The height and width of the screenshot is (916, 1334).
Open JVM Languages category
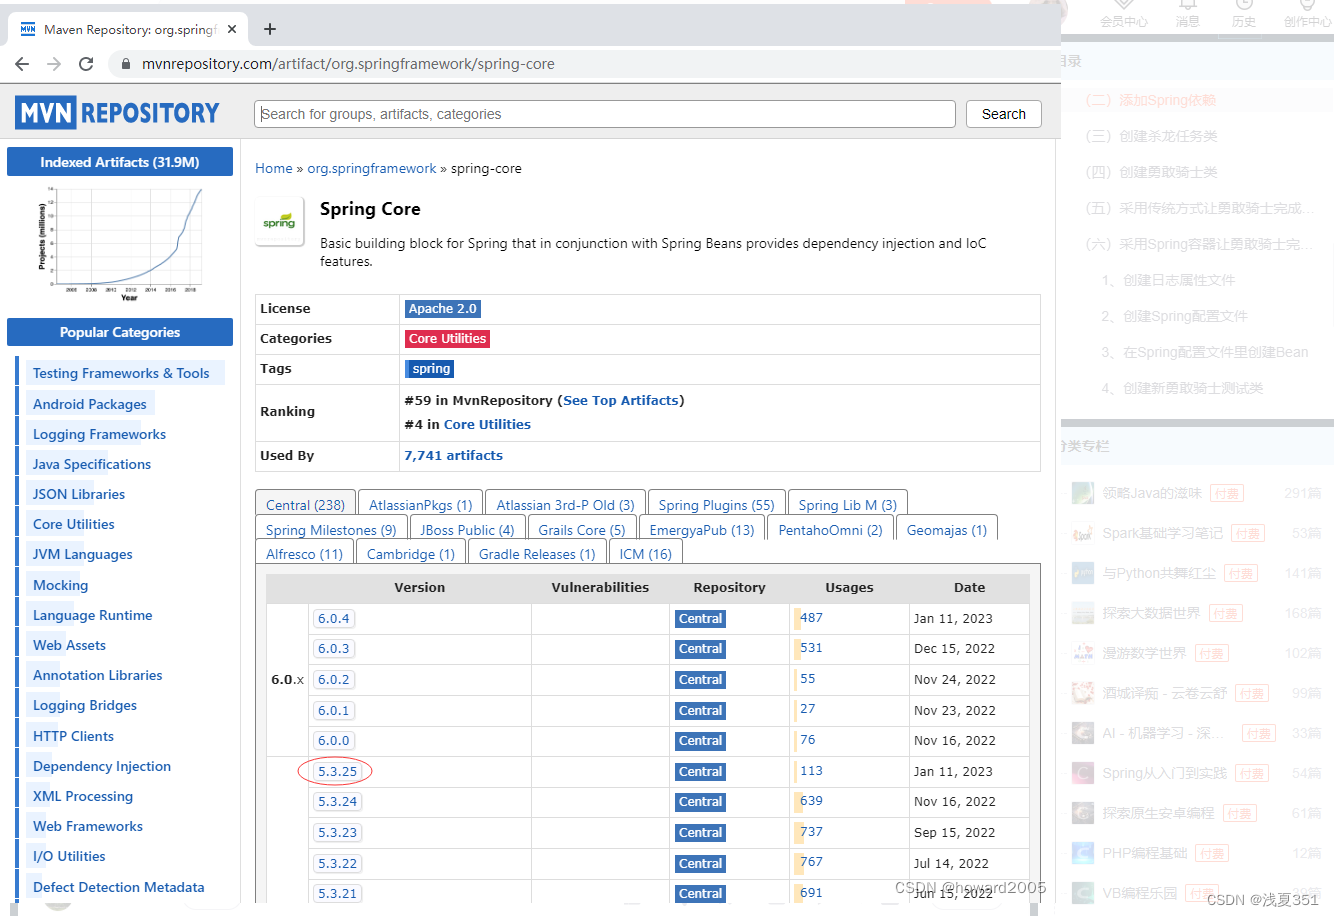tap(82, 554)
